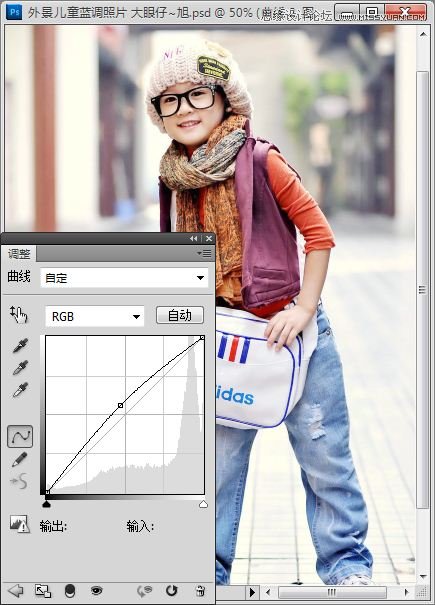Viewport: 435px width, 605px height.
Task: Open status bar info flyout arrow
Action: [x=252, y=592]
